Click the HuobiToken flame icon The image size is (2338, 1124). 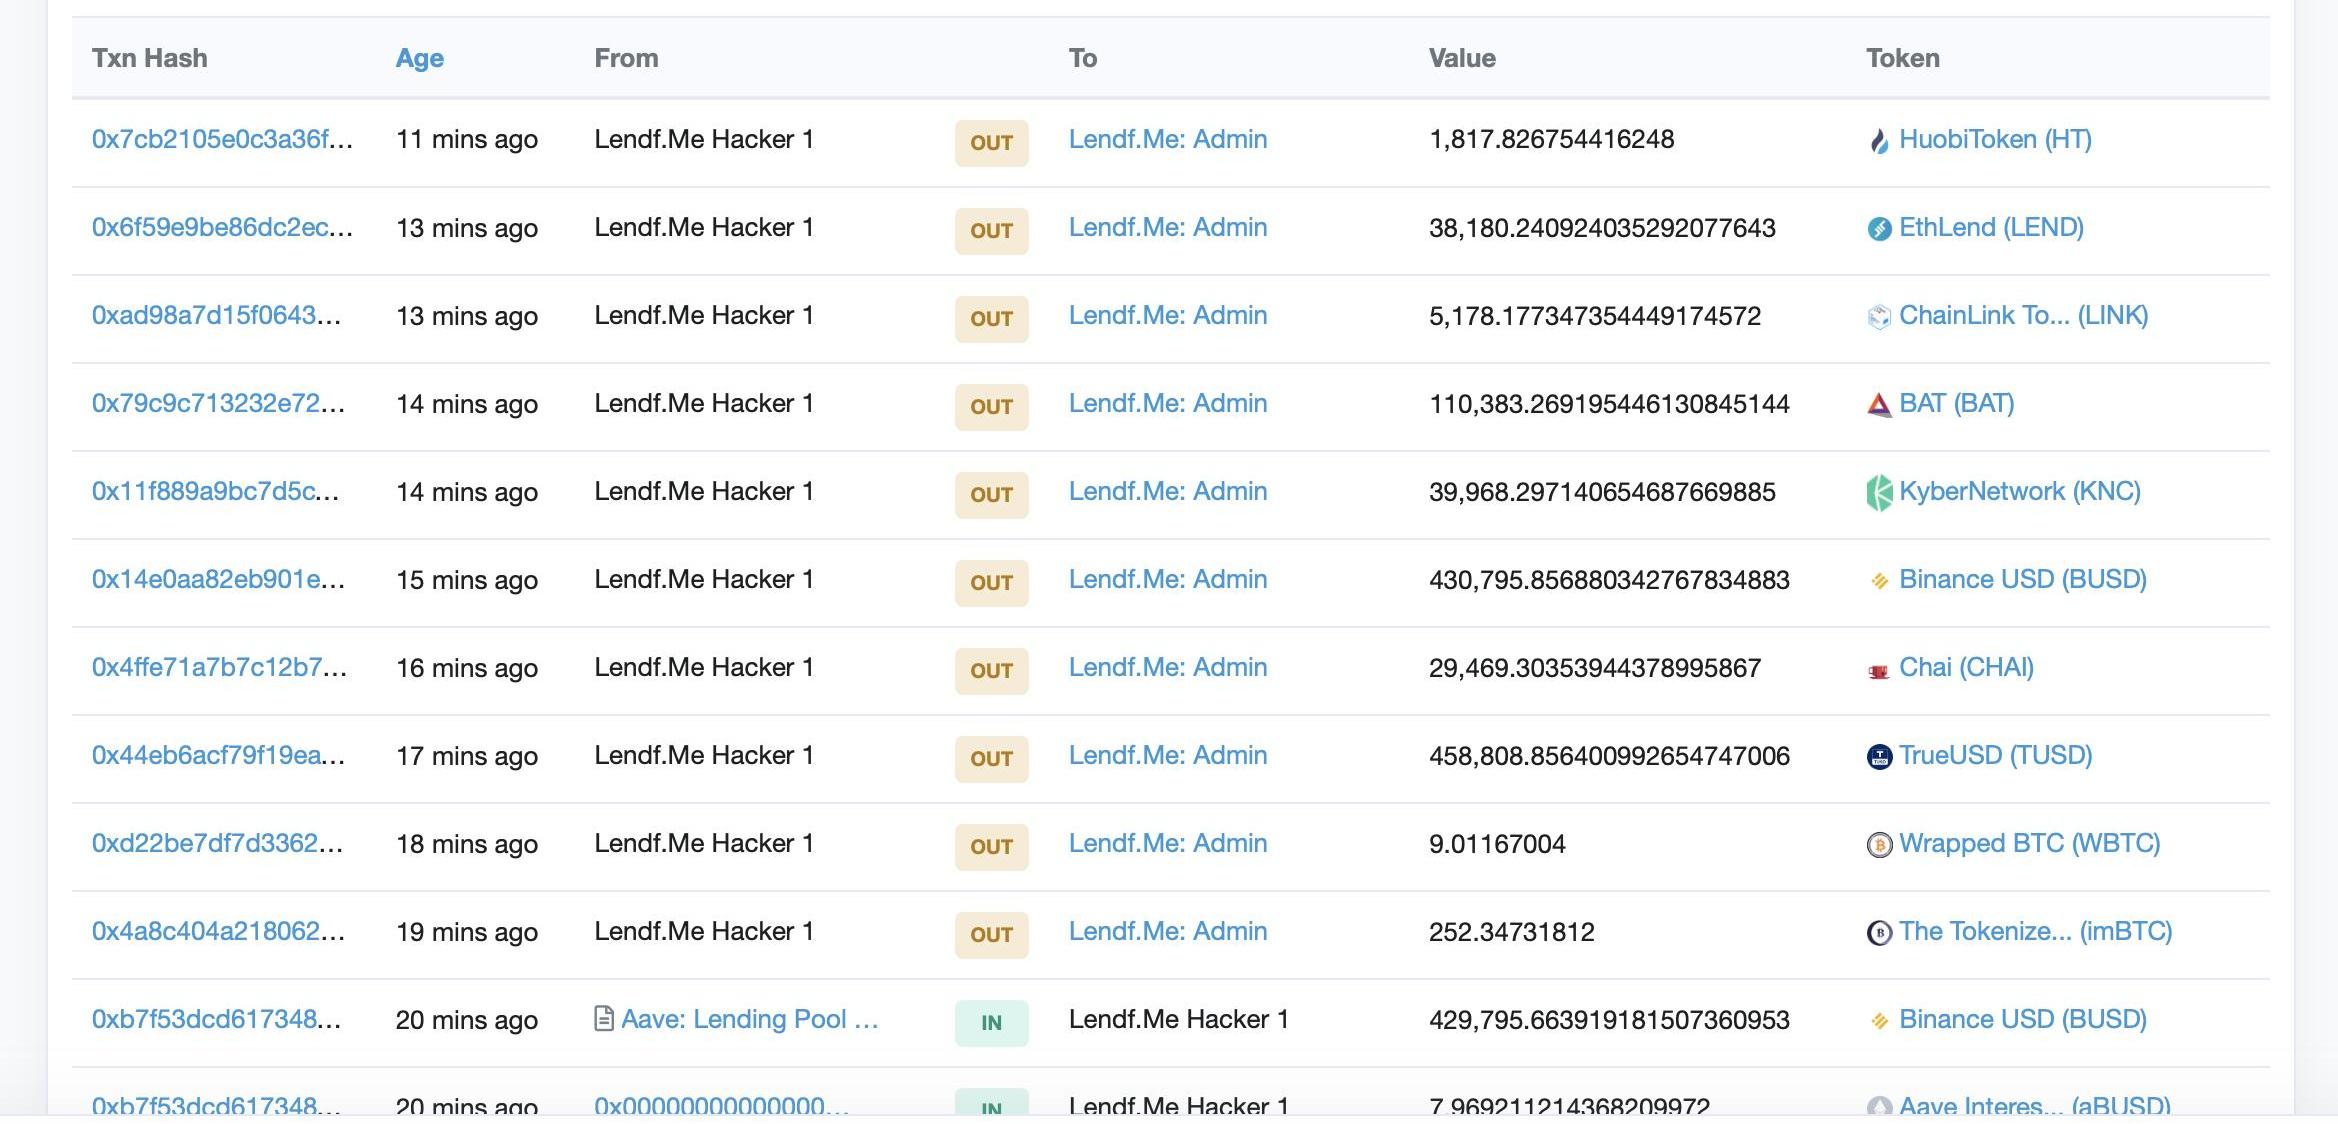[x=1879, y=141]
